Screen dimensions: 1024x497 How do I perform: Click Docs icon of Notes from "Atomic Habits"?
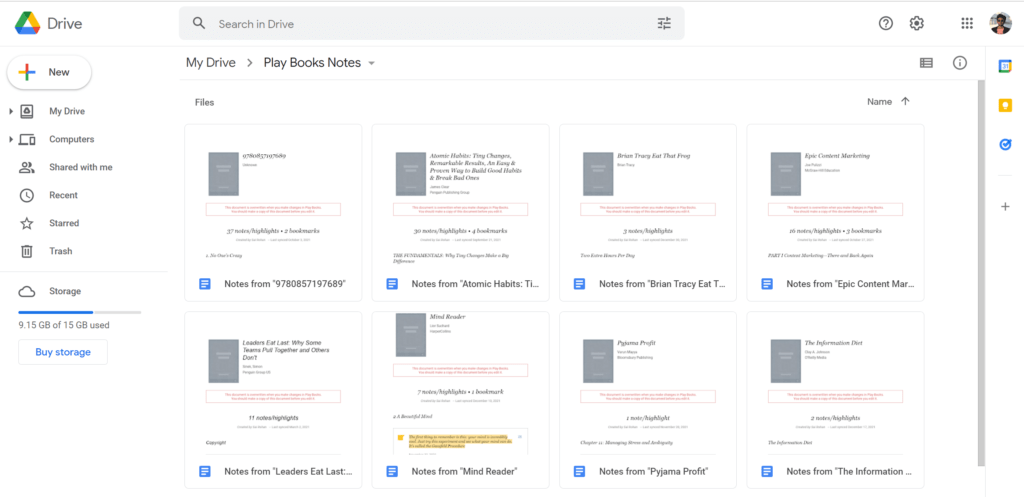(x=392, y=284)
